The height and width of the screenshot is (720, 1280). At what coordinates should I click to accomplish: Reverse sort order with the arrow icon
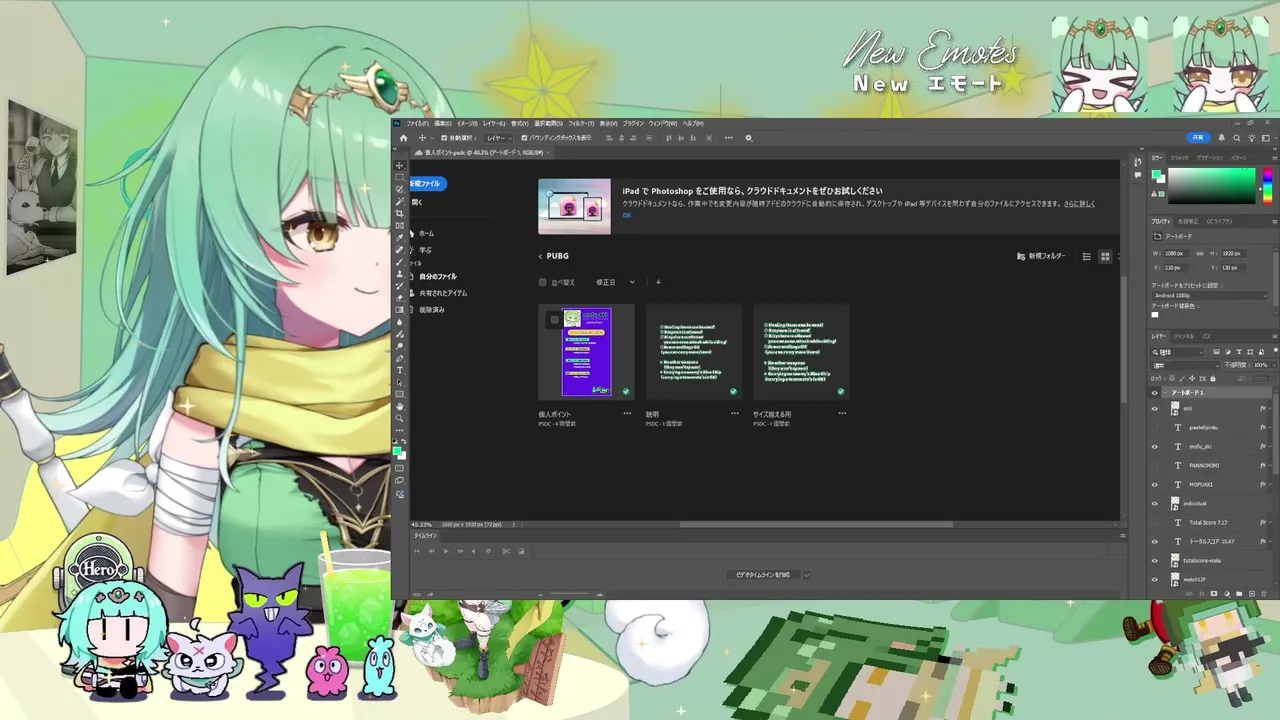(658, 282)
